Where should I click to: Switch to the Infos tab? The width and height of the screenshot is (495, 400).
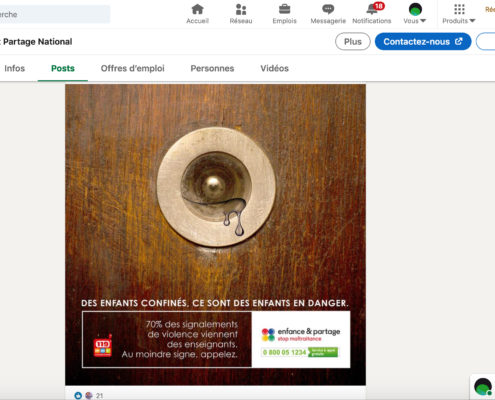tap(14, 68)
